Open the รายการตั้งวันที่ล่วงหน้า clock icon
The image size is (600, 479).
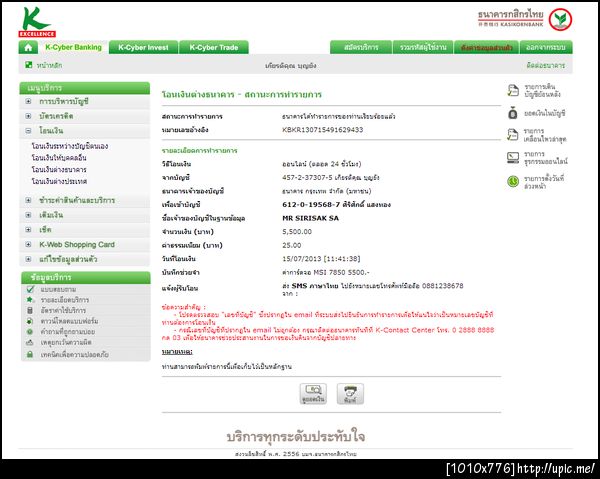pyautogui.click(x=513, y=181)
